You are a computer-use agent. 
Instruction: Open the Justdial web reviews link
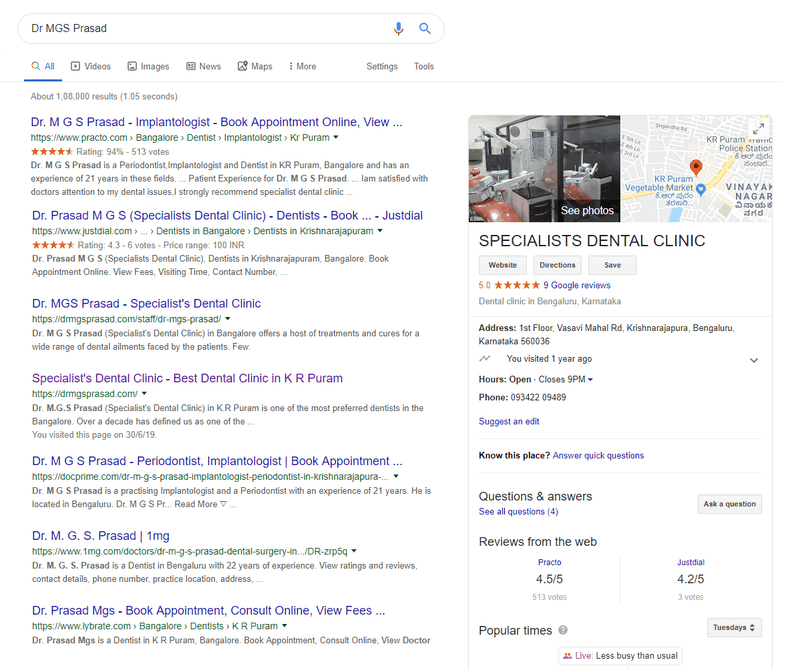690,562
